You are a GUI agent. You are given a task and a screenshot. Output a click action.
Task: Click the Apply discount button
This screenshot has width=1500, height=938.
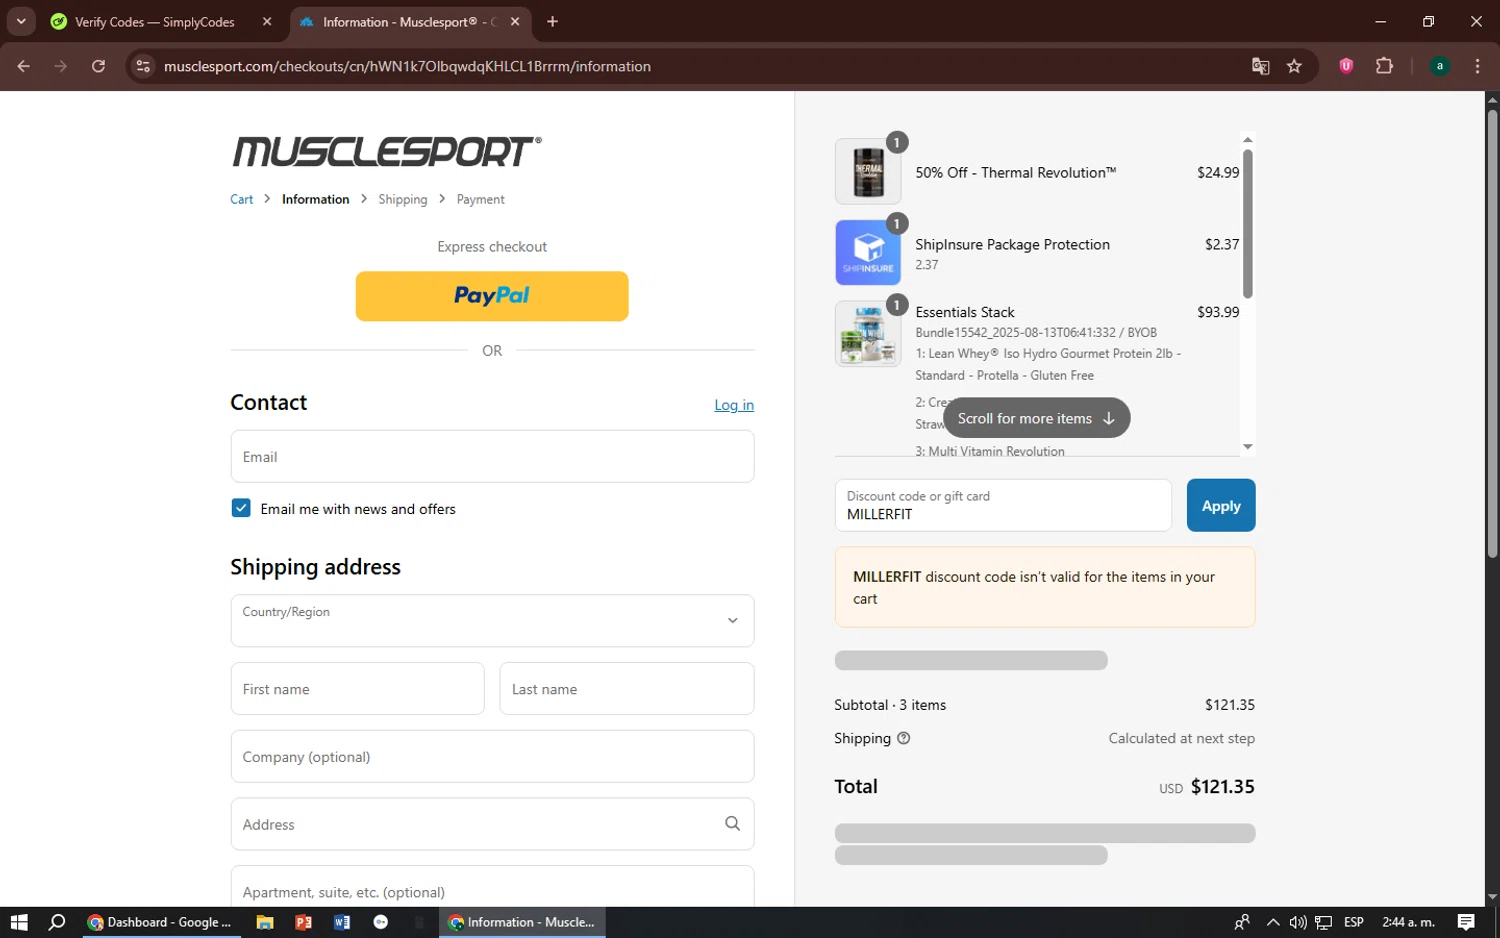pyautogui.click(x=1220, y=505)
